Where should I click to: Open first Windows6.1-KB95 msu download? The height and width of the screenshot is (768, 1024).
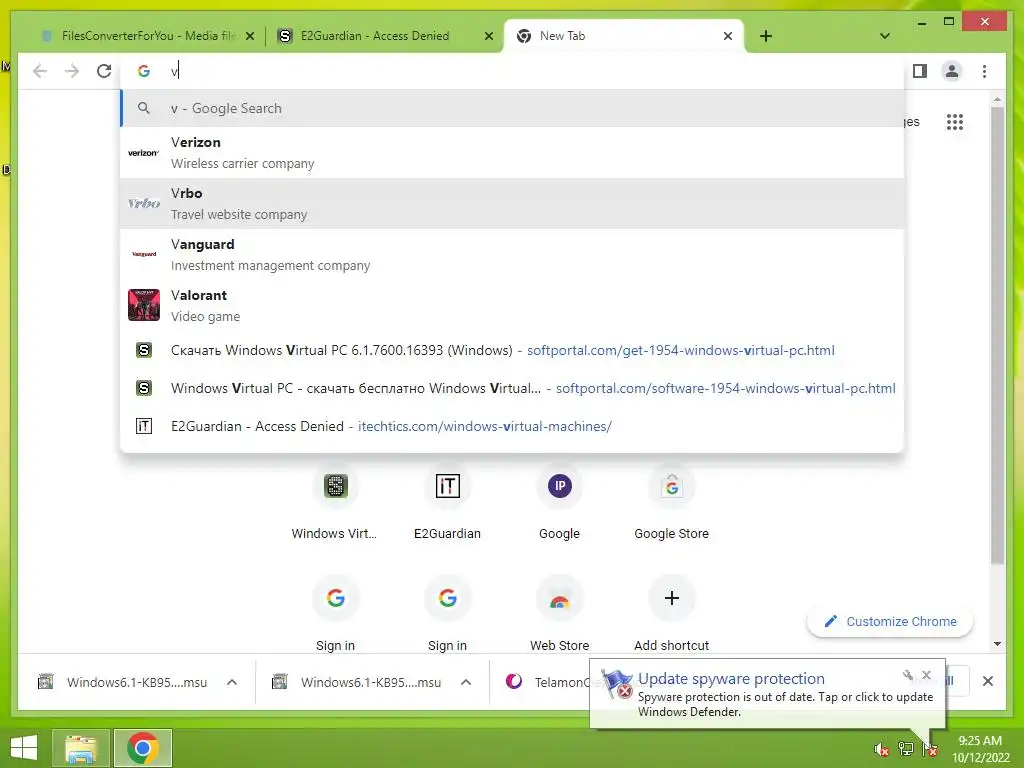tap(124, 682)
